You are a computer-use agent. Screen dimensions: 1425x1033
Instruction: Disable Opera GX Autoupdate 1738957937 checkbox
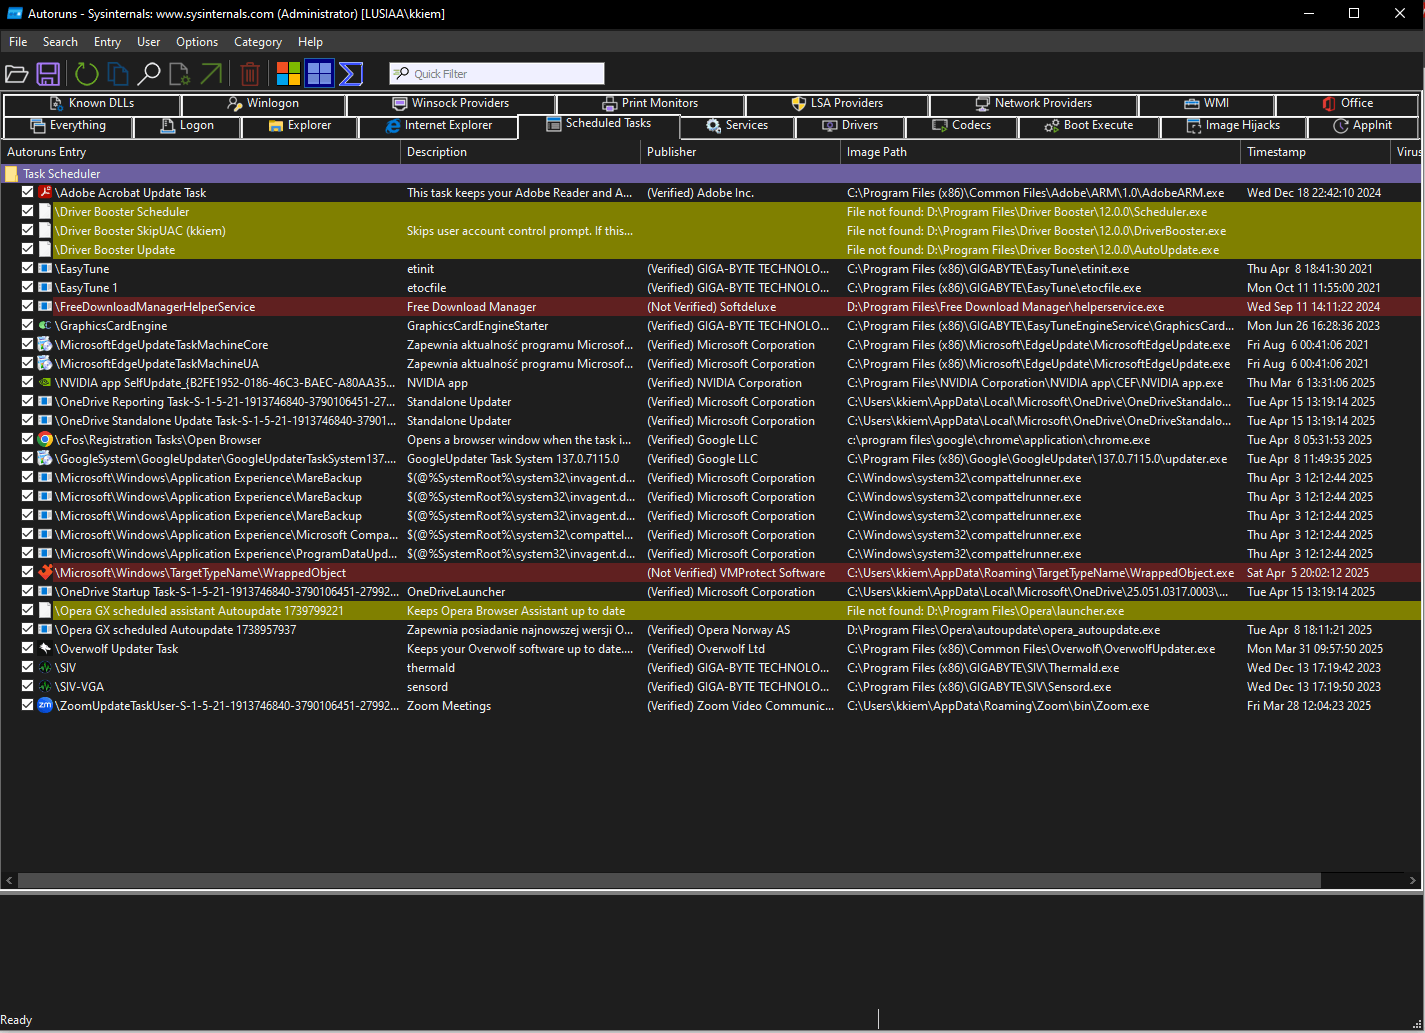28,629
